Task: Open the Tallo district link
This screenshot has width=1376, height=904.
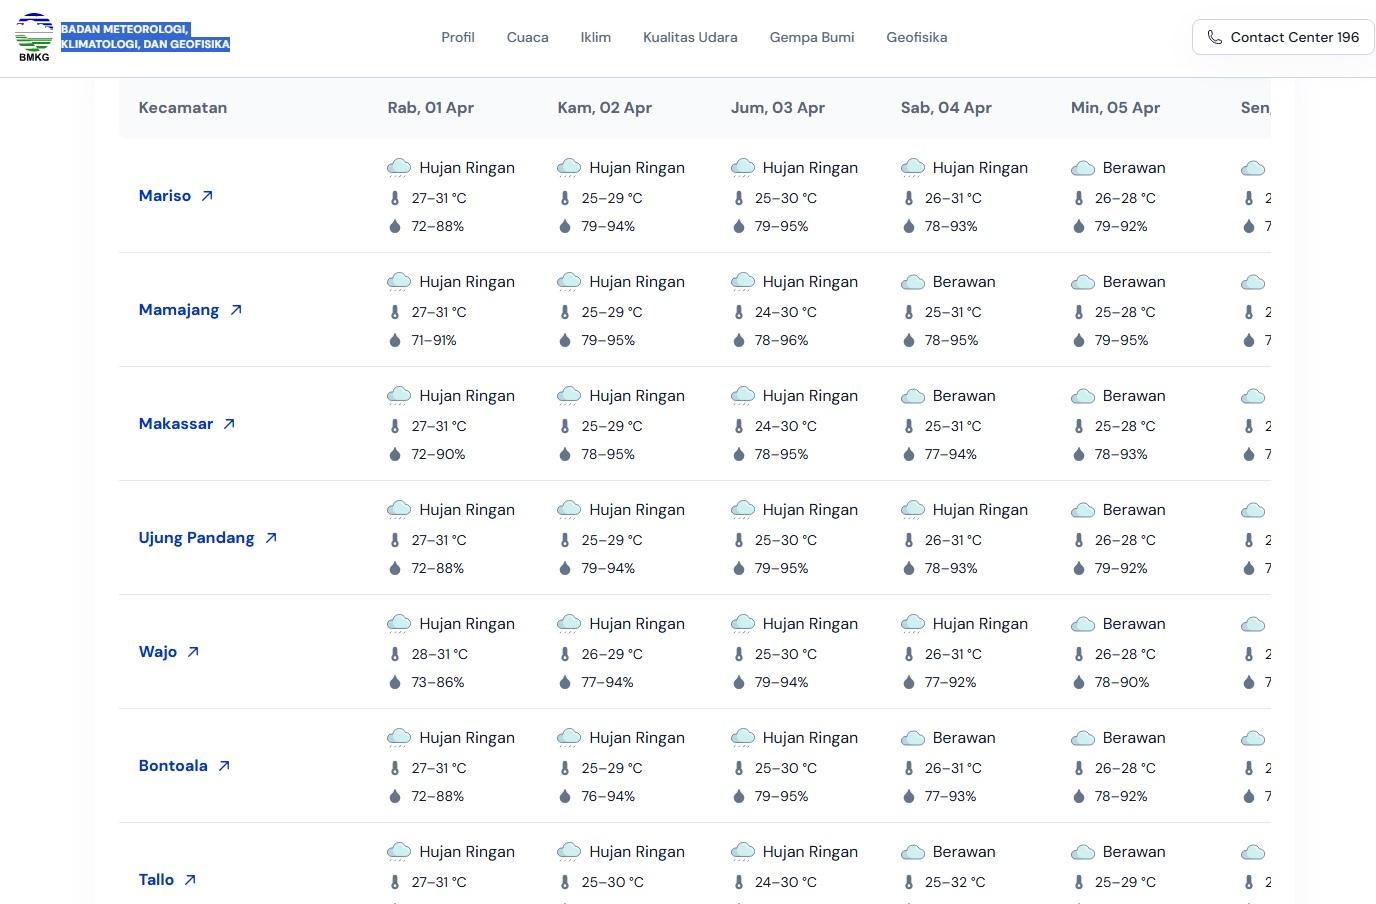Action: point(156,880)
